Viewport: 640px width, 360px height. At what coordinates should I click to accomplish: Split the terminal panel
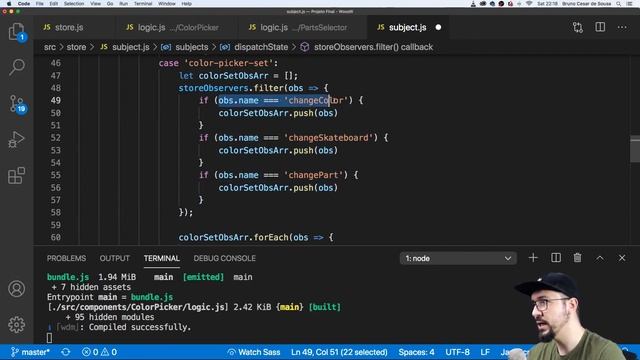click(x=556, y=258)
